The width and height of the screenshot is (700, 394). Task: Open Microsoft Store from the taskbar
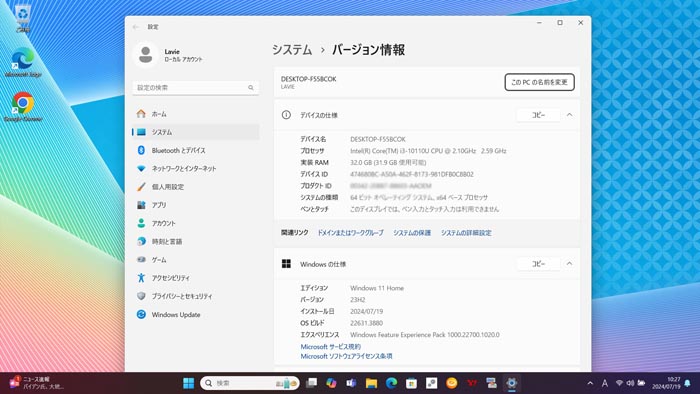pyautogui.click(x=412, y=383)
